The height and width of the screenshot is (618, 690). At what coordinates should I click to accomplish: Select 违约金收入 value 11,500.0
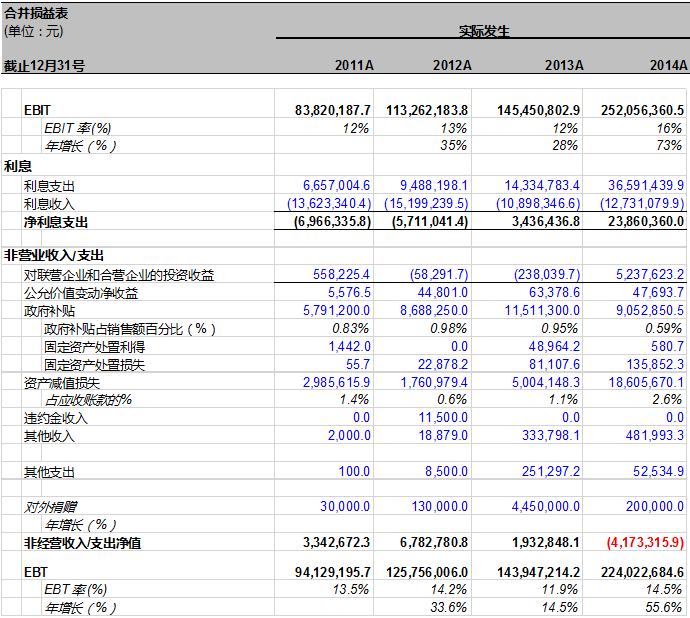click(x=444, y=417)
